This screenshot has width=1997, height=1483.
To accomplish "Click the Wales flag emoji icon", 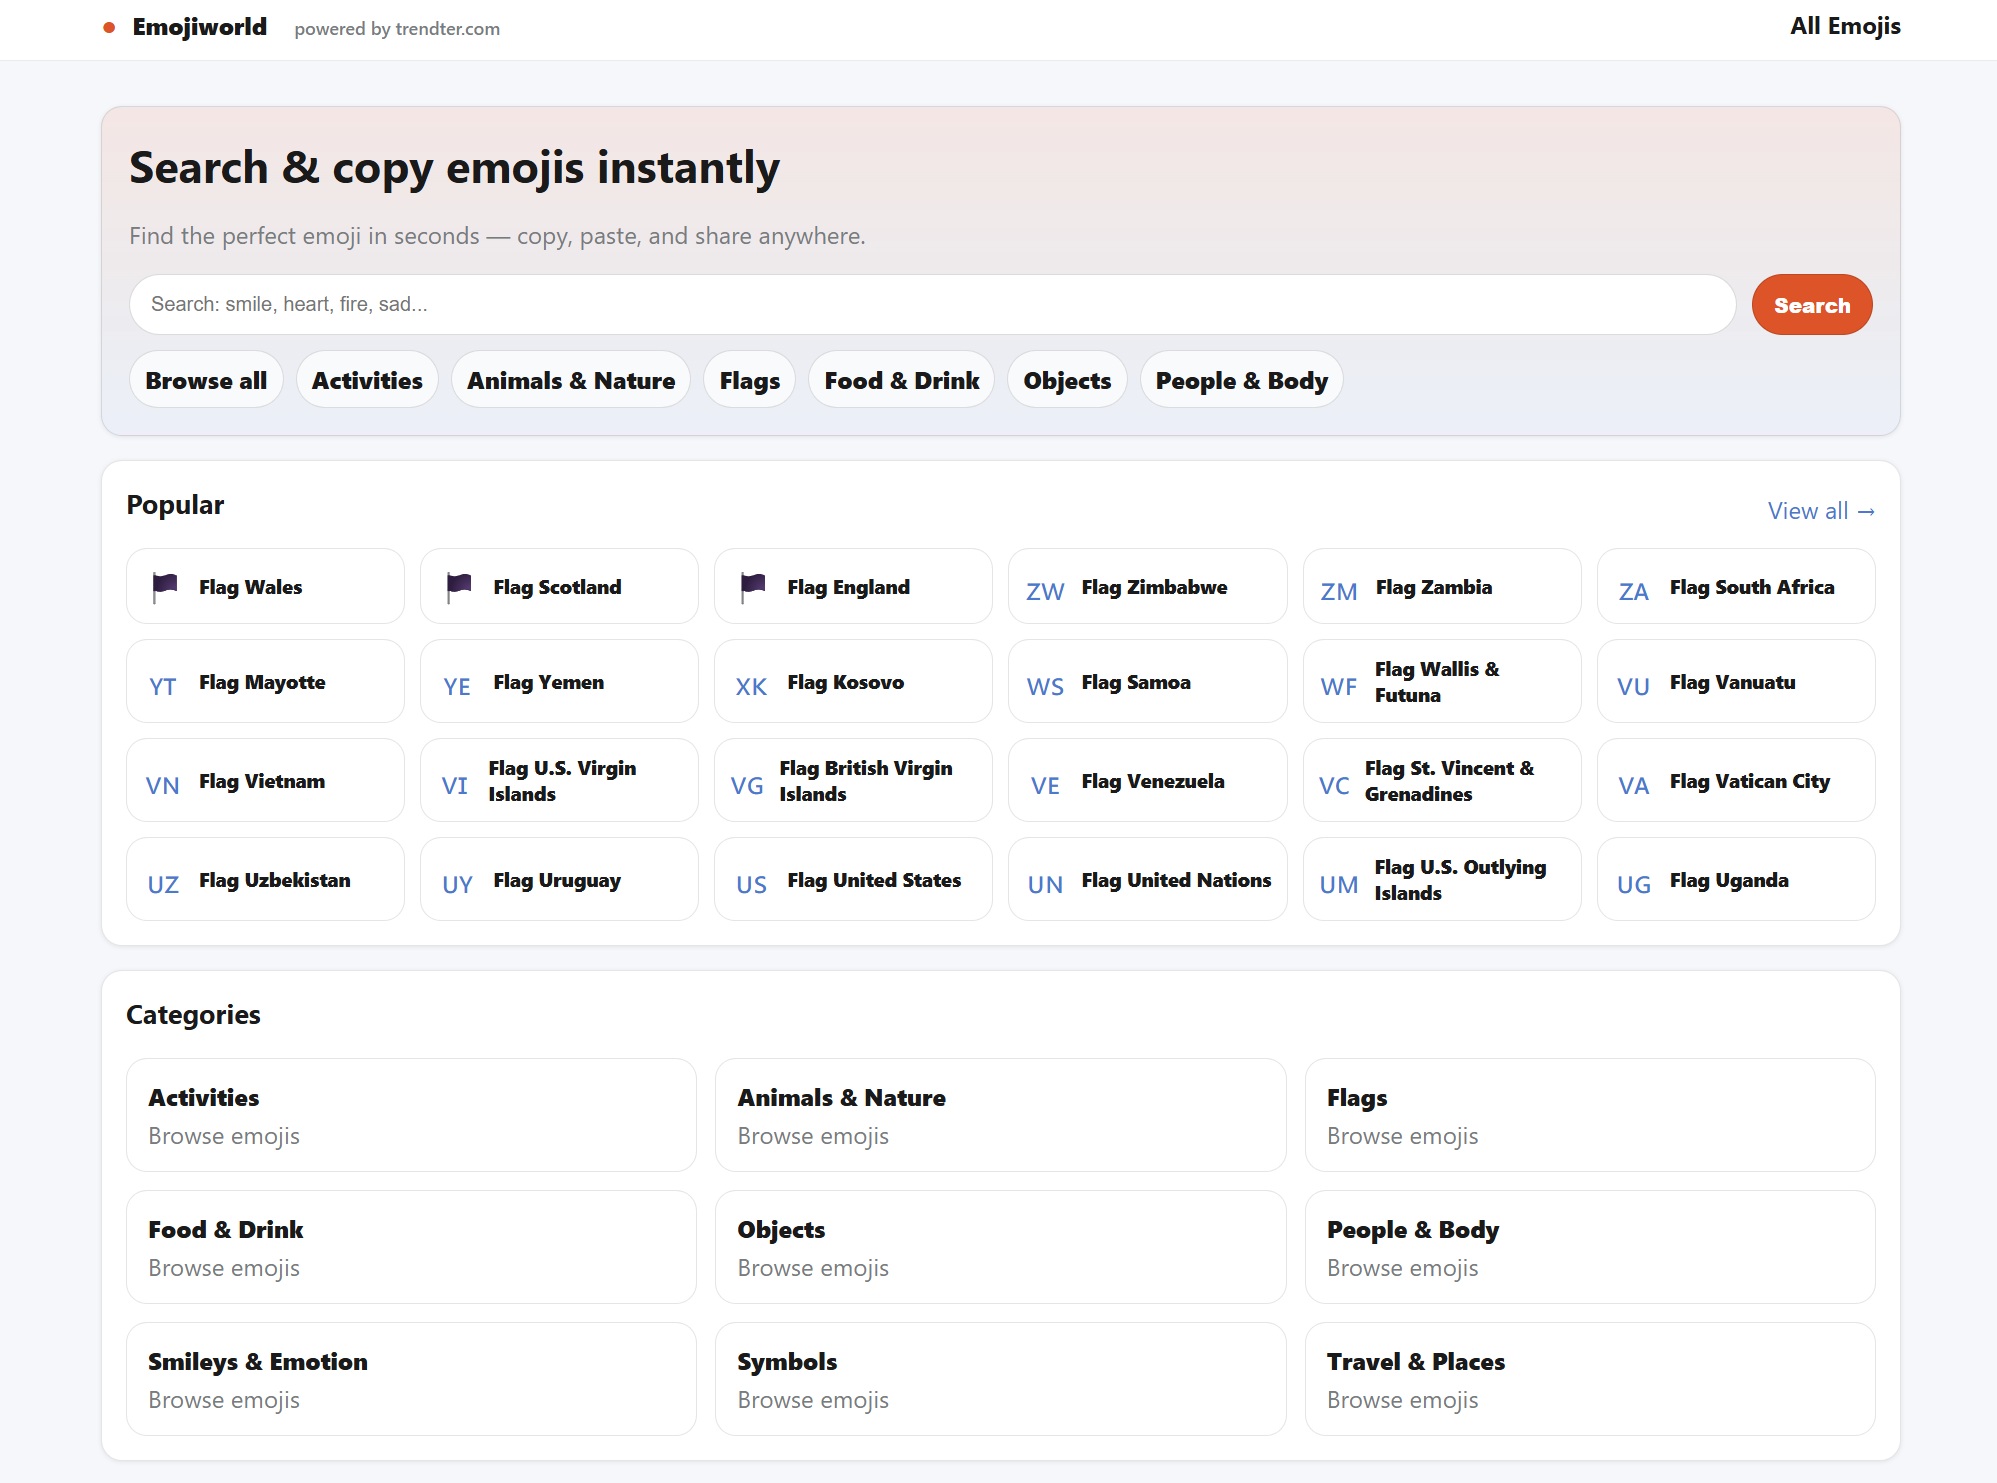I will tap(164, 587).
